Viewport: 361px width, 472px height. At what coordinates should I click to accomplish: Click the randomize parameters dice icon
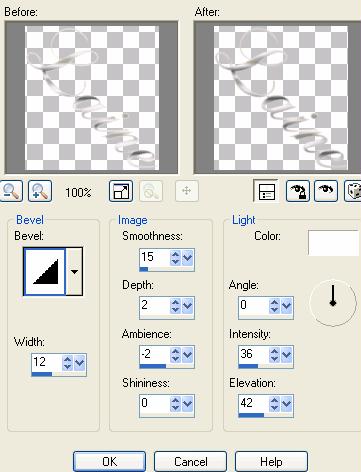pyautogui.click(x=353, y=191)
